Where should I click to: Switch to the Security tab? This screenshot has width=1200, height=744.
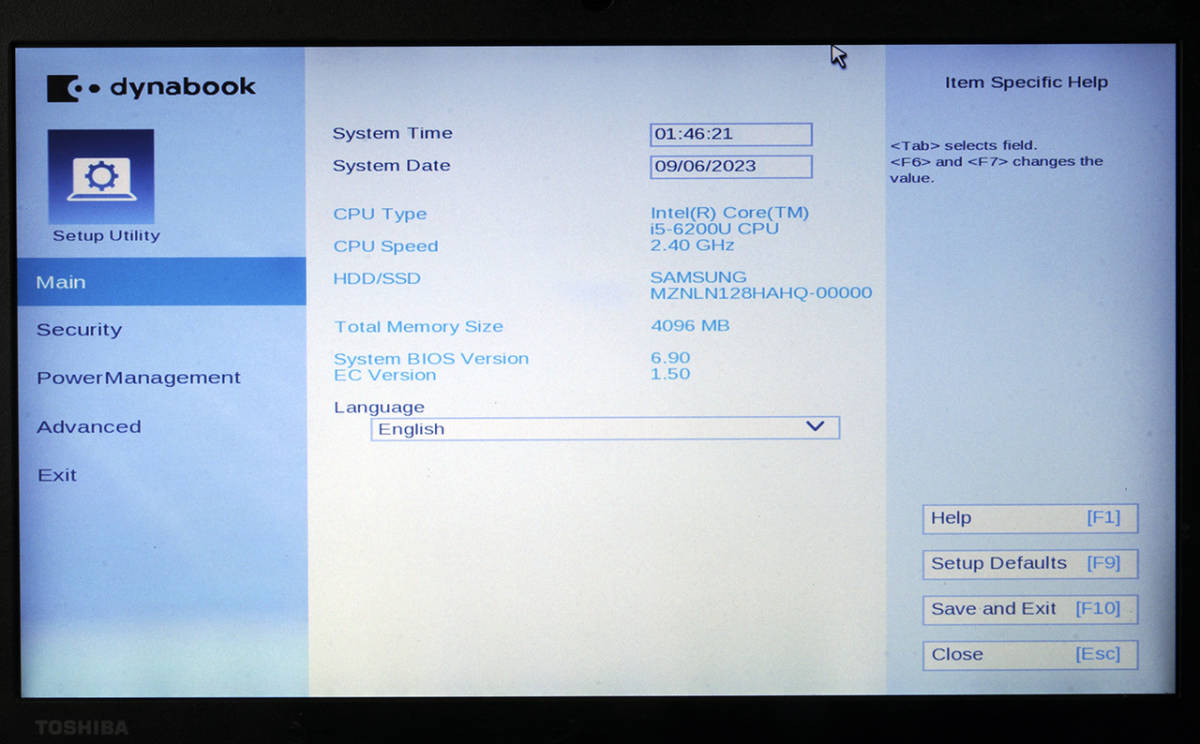[79, 329]
